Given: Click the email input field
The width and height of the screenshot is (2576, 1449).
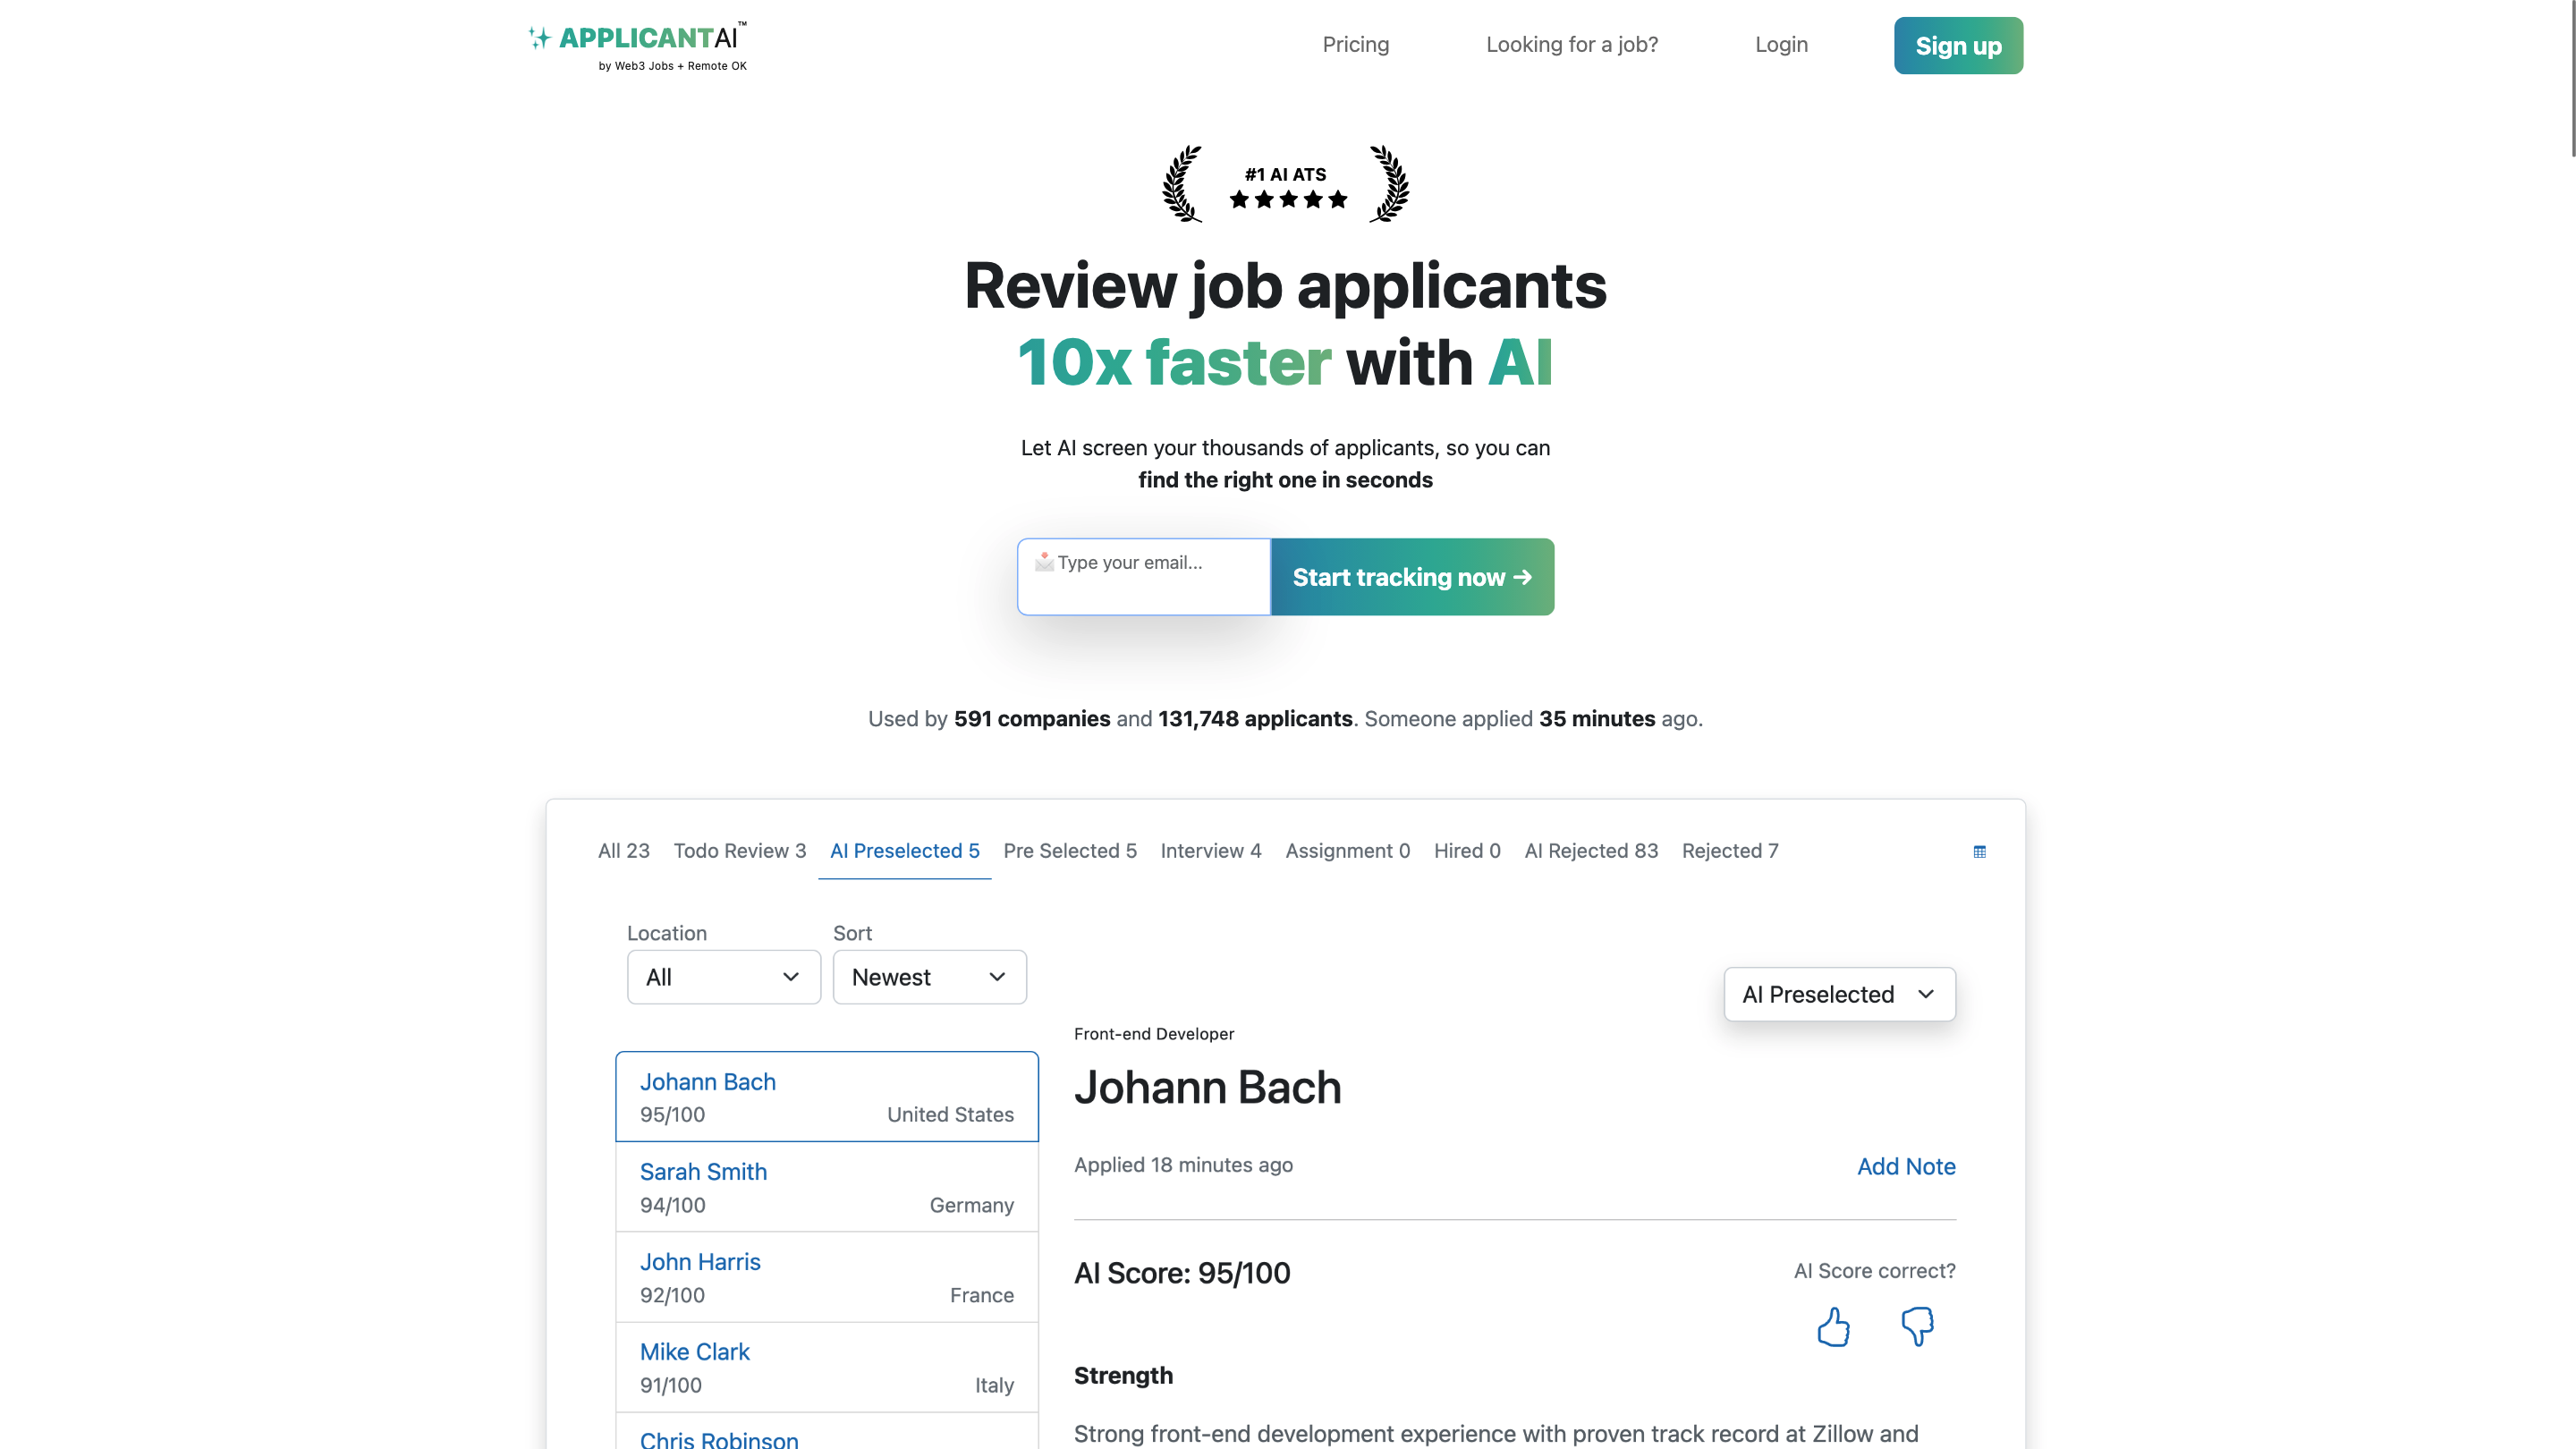Looking at the screenshot, I should (x=1143, y=576).
